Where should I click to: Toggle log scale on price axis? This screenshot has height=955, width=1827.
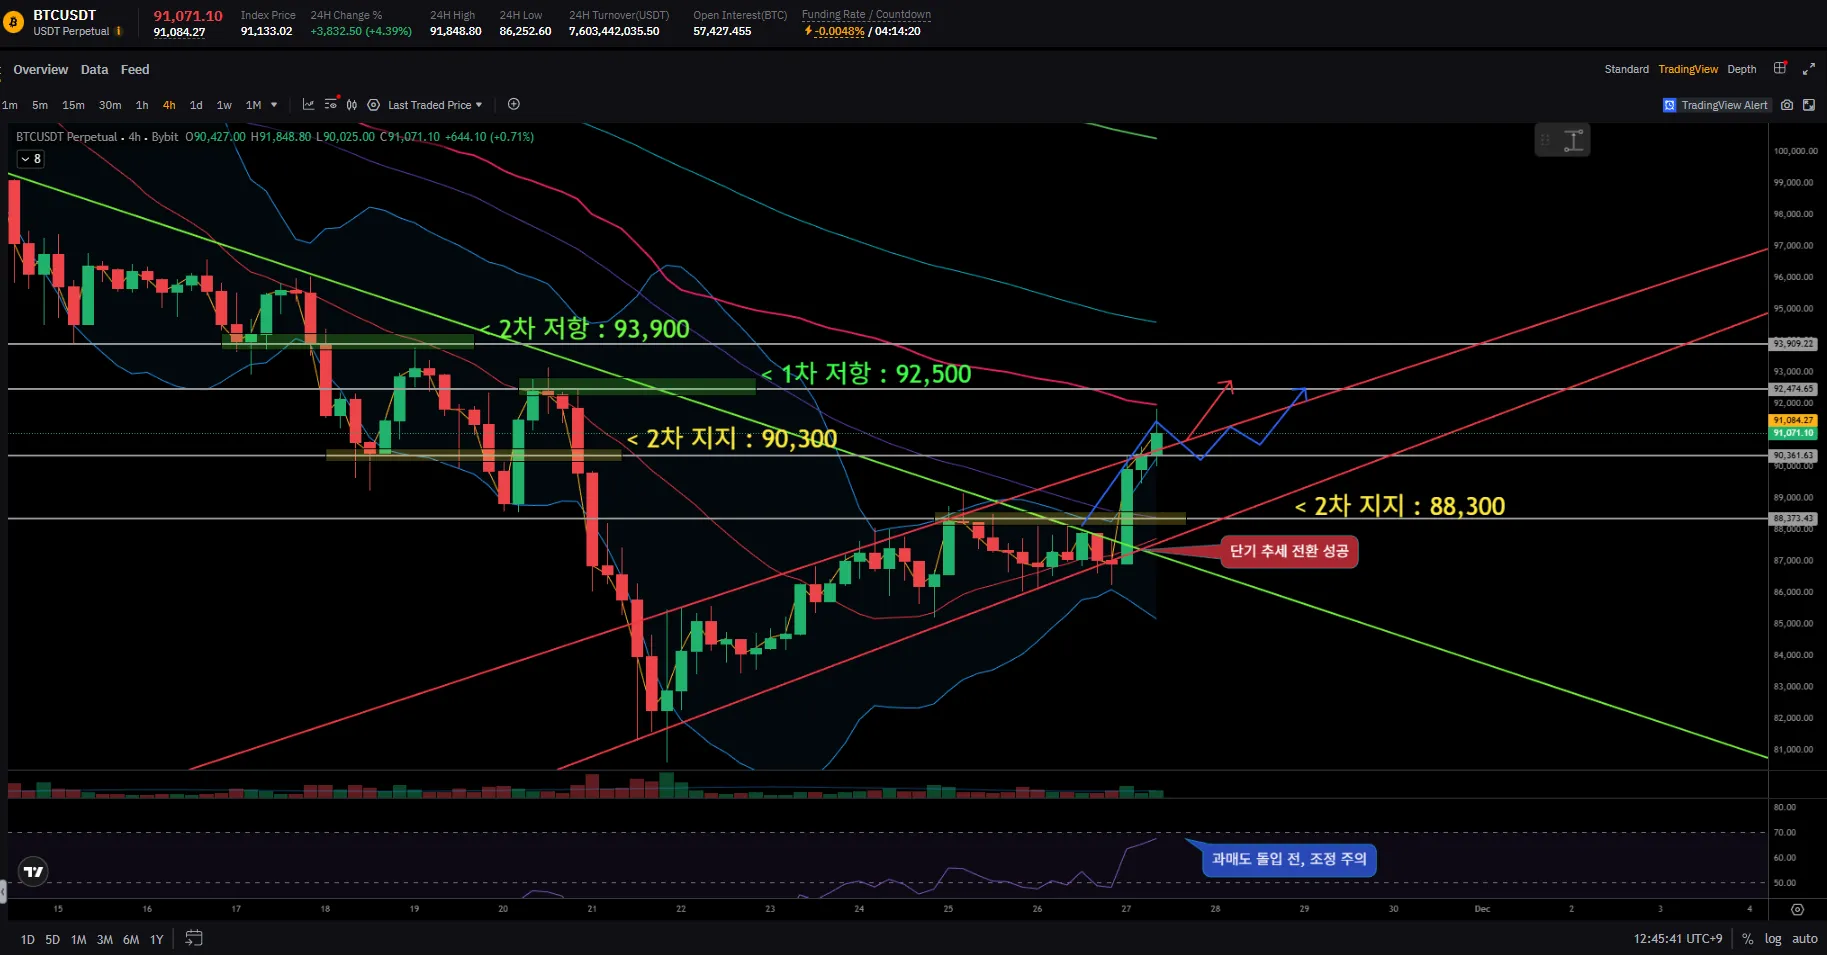1773,939
